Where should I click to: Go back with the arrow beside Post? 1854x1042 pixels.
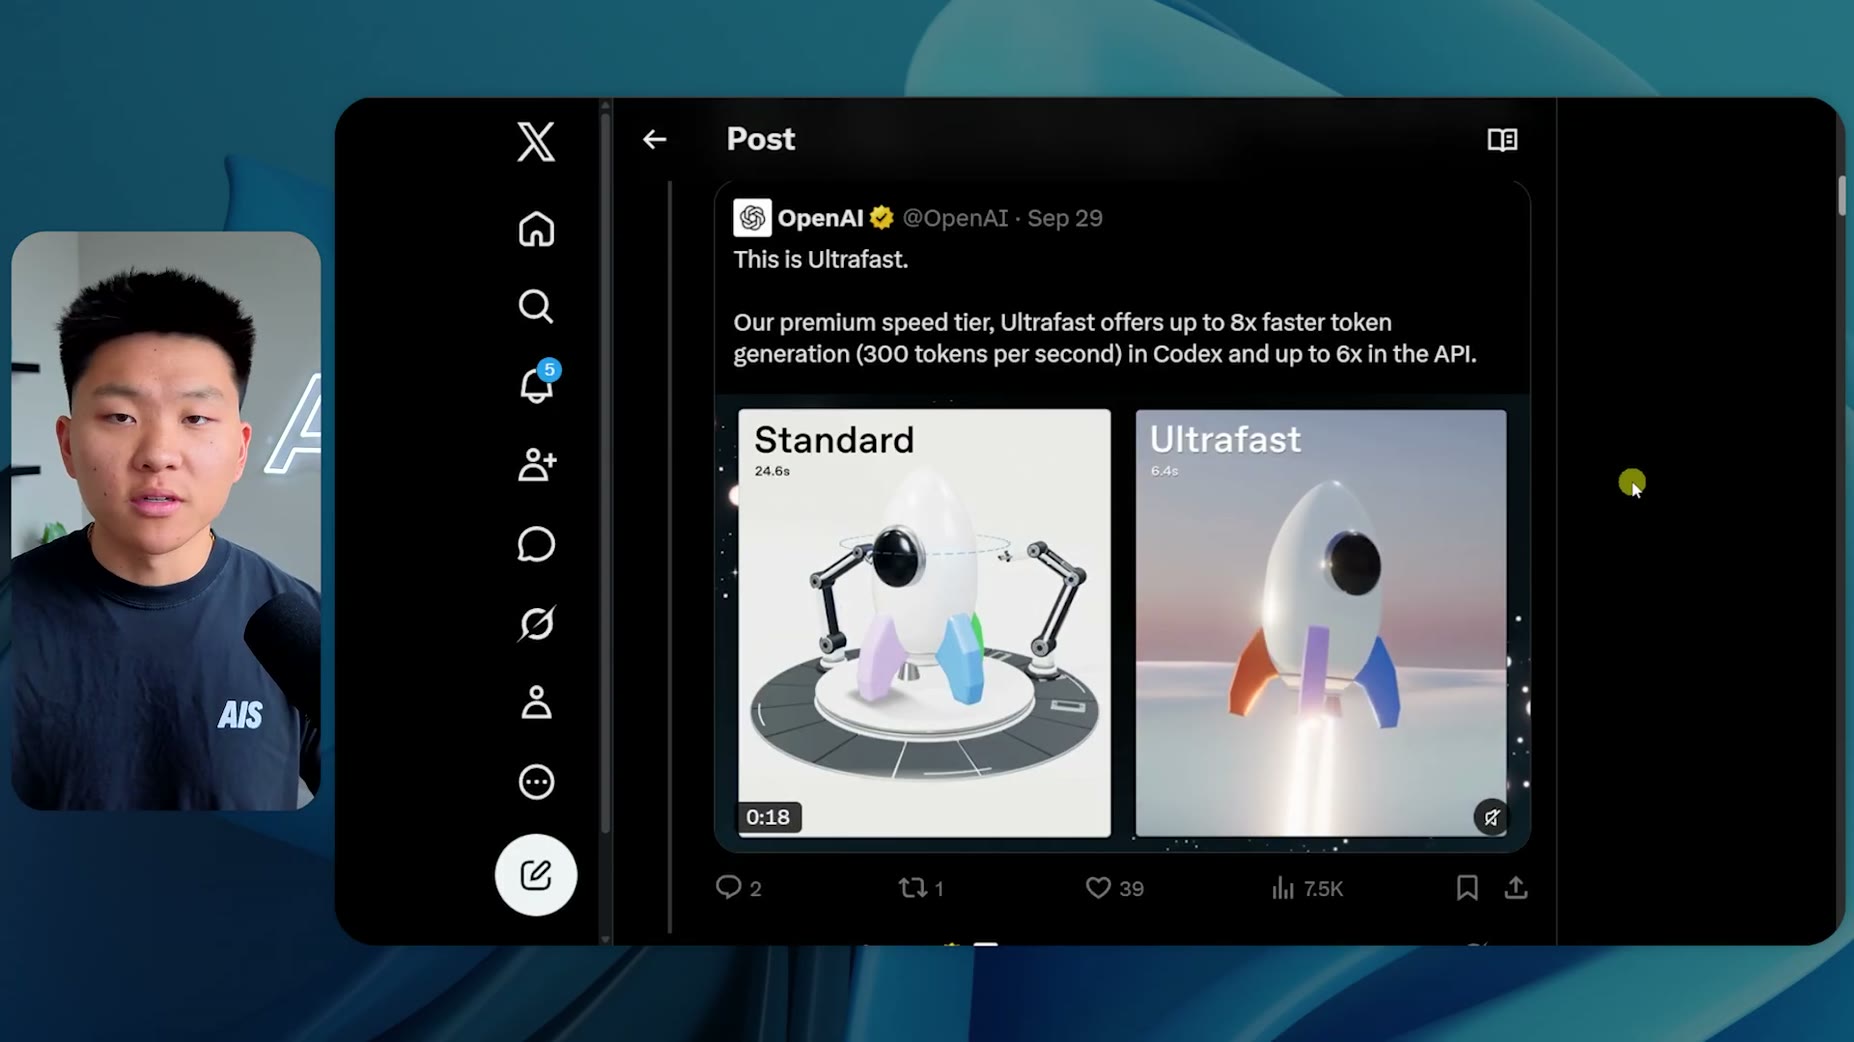click(x=654, y=139)
